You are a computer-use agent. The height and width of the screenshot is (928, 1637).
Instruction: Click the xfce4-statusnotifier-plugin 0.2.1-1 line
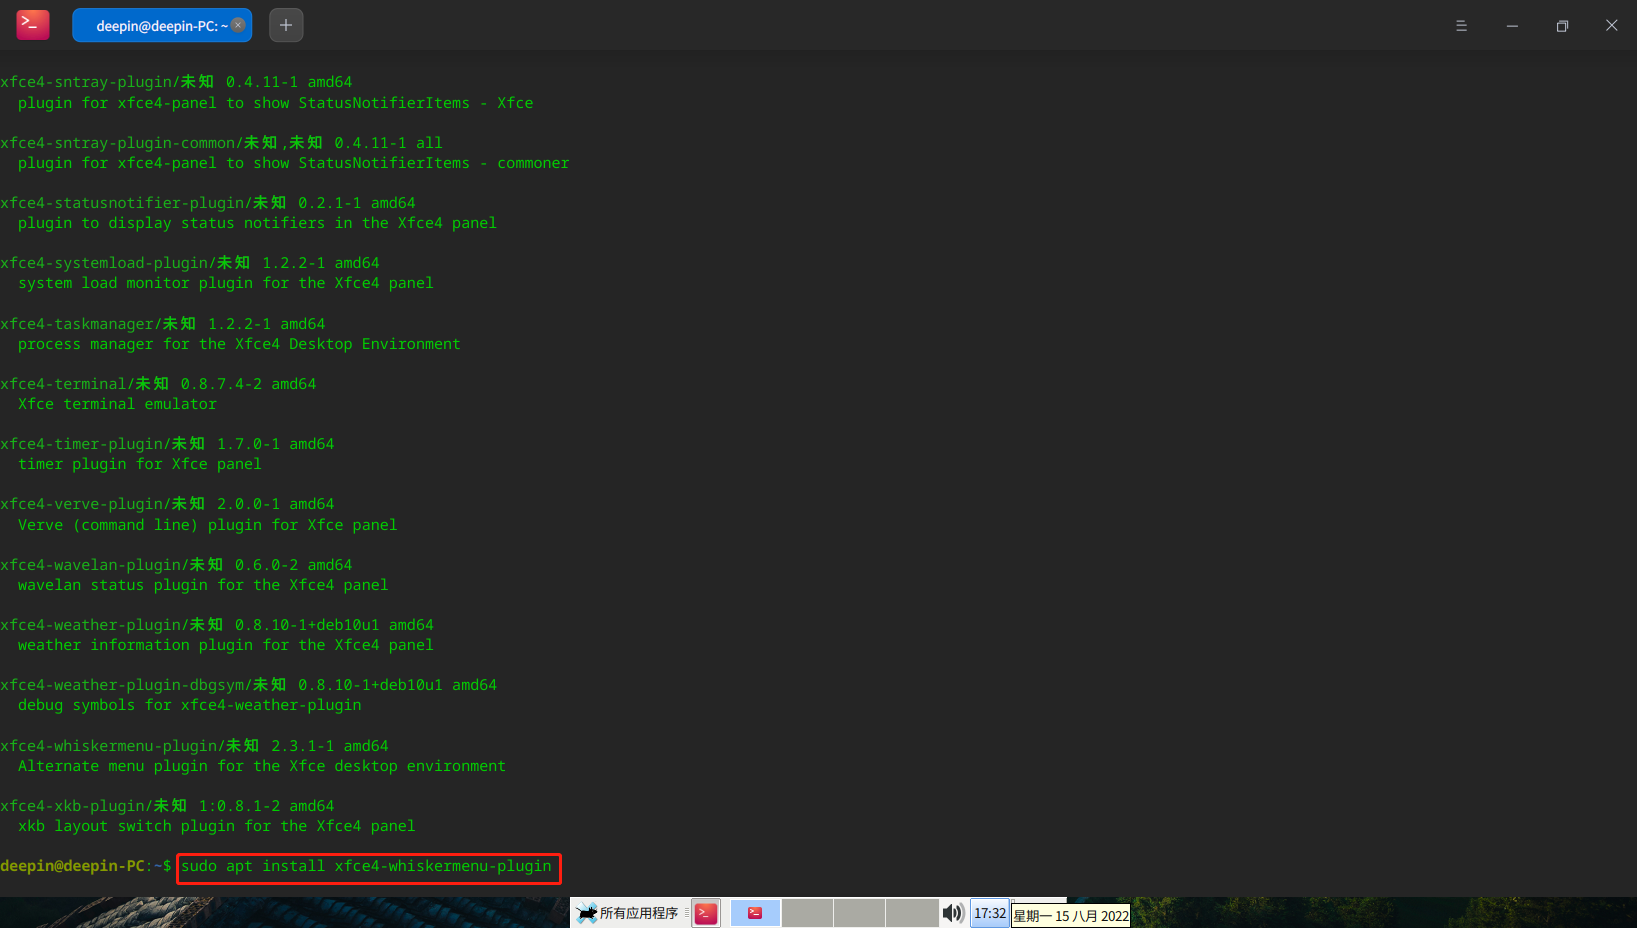pyautogui.click(x=208, y=203)
